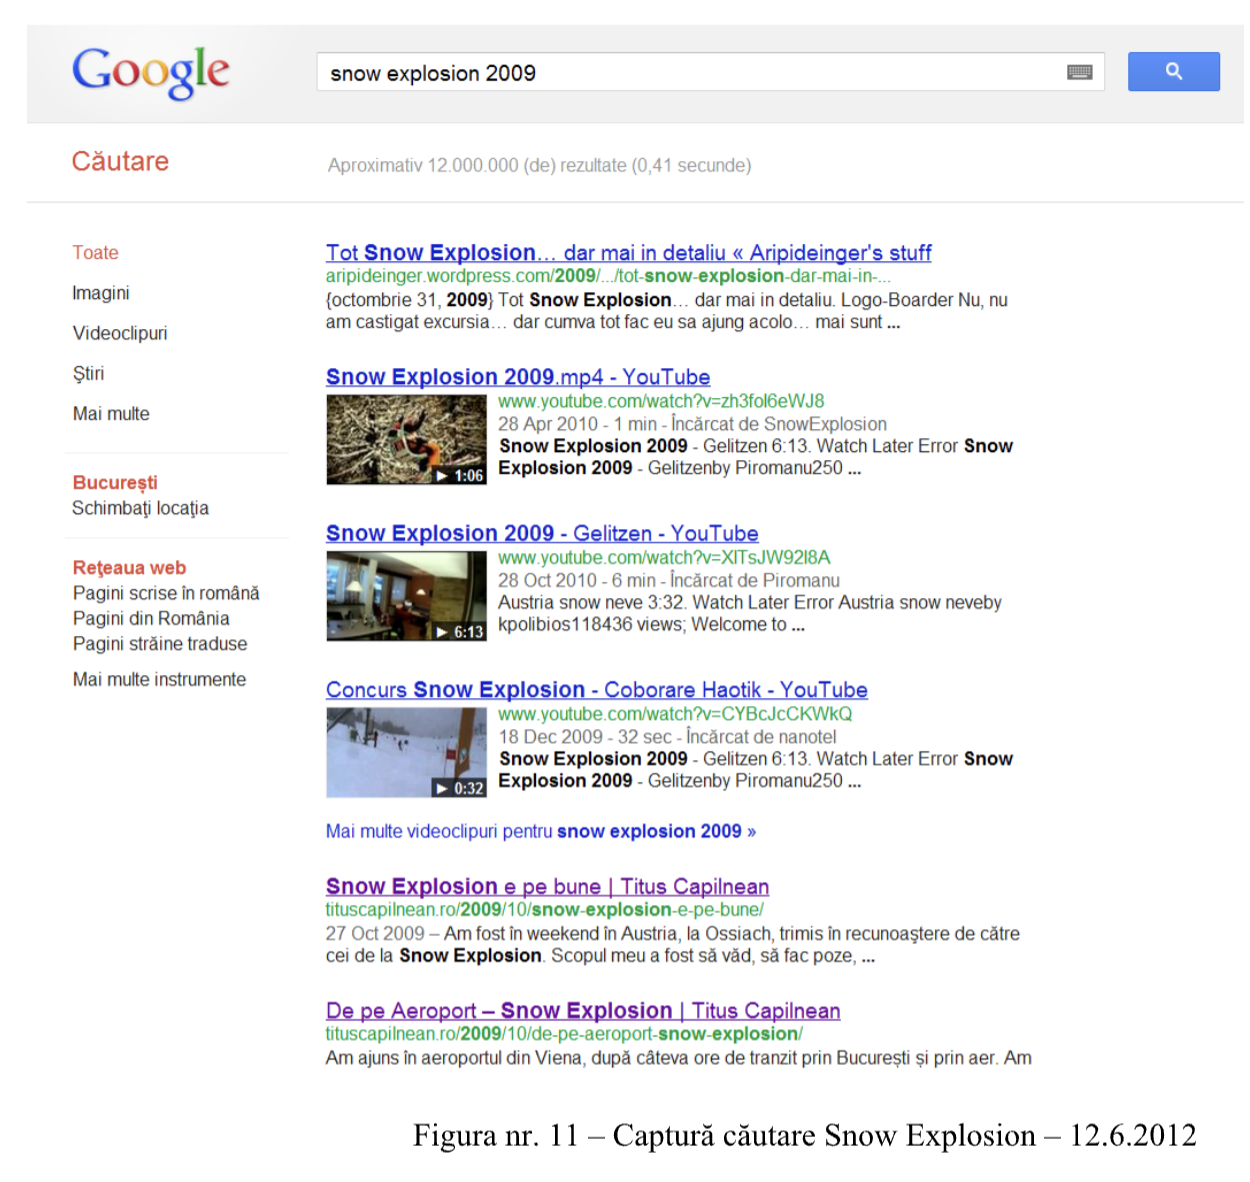
Task: Focus the search field containing snow explosion 2009
Action: (x=710, y=72)
